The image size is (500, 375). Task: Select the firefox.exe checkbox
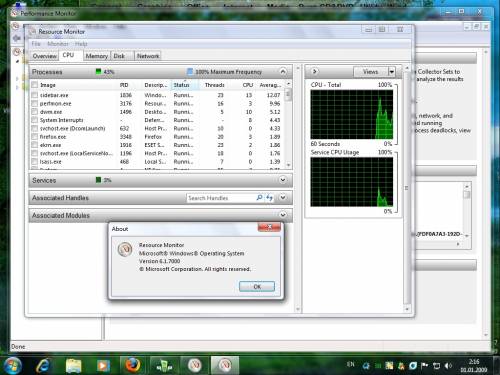pyautogui.click(x=34, y=137)
